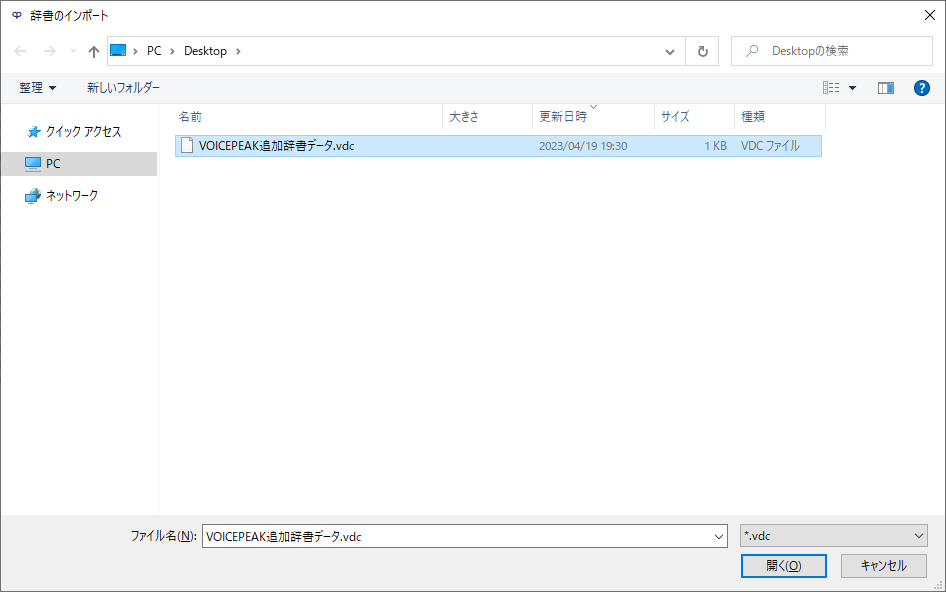Create a folder with 新しいフォルダー
This screenshot has width=946, height=592.
click(123, 88)
